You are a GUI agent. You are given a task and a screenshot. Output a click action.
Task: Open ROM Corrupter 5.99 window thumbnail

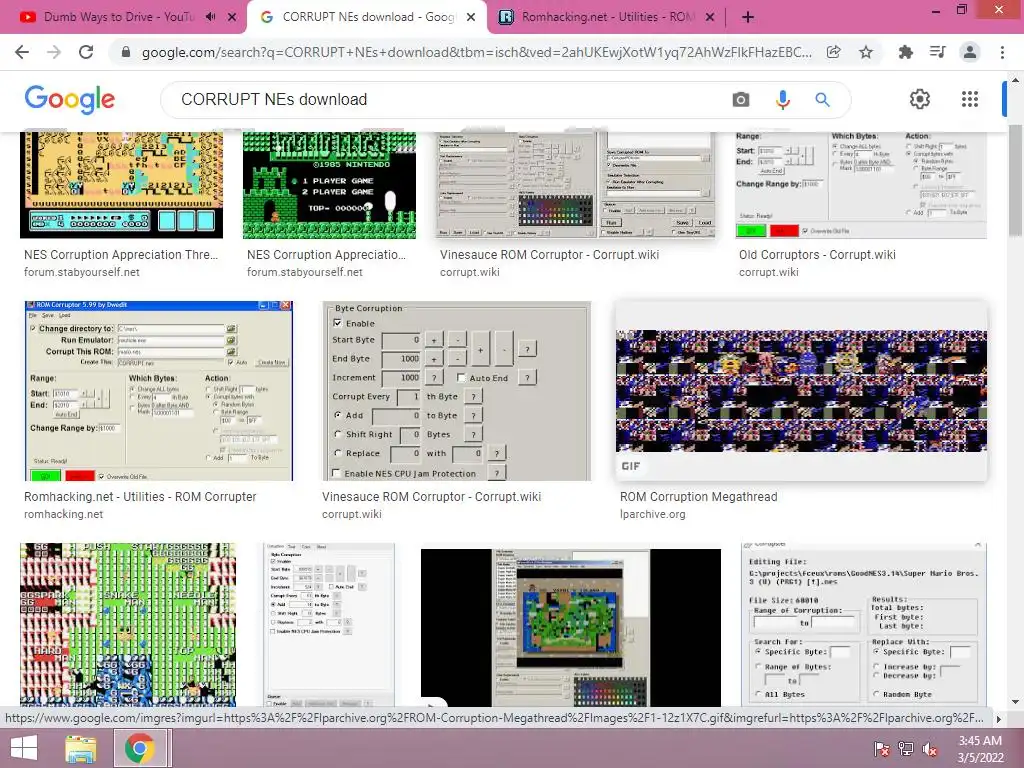click(158, 391)
